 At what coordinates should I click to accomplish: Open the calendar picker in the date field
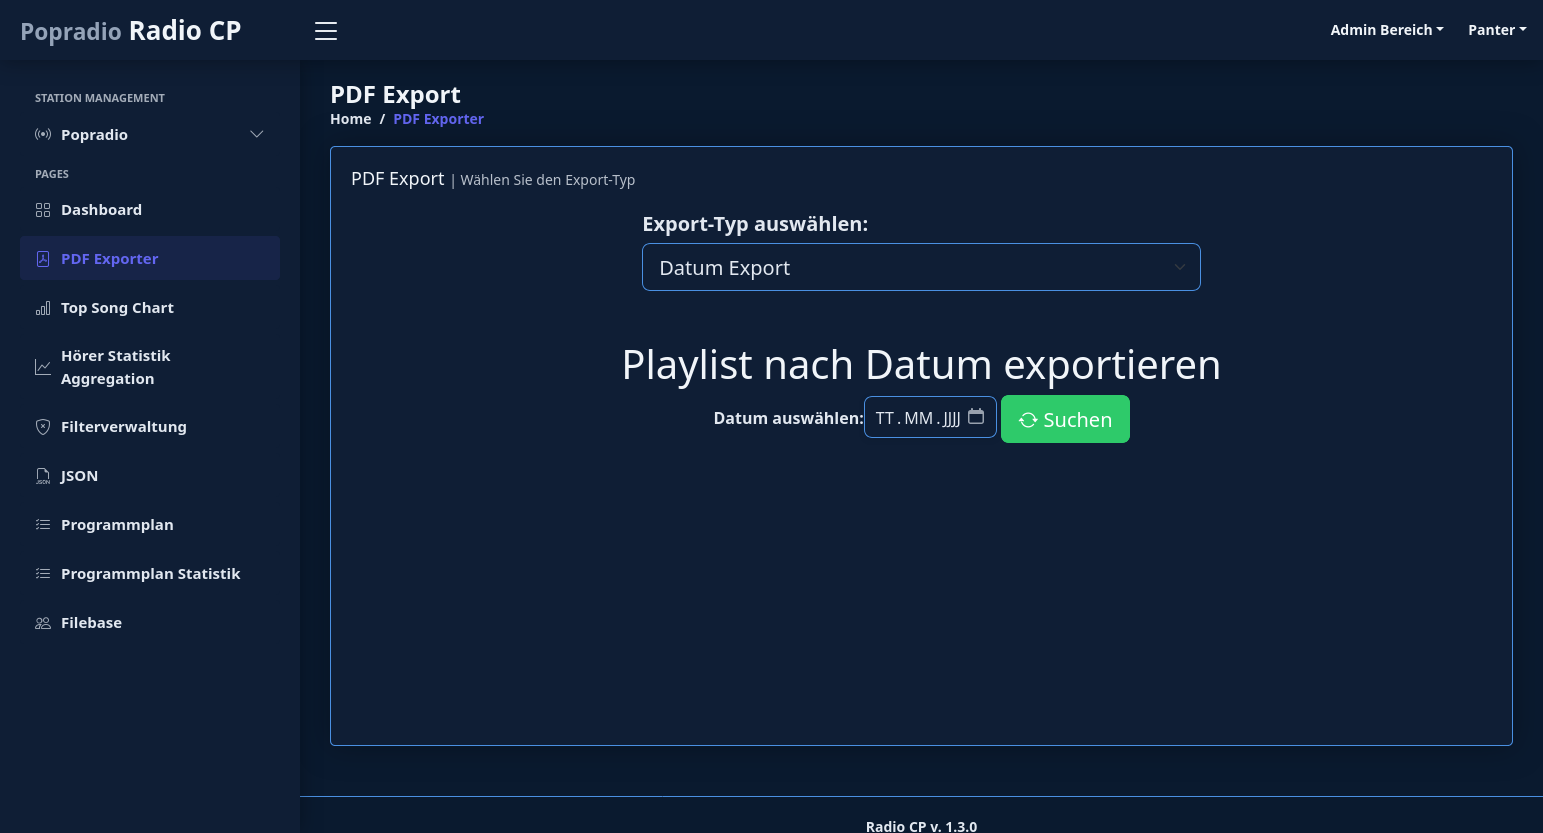point(976,417)
